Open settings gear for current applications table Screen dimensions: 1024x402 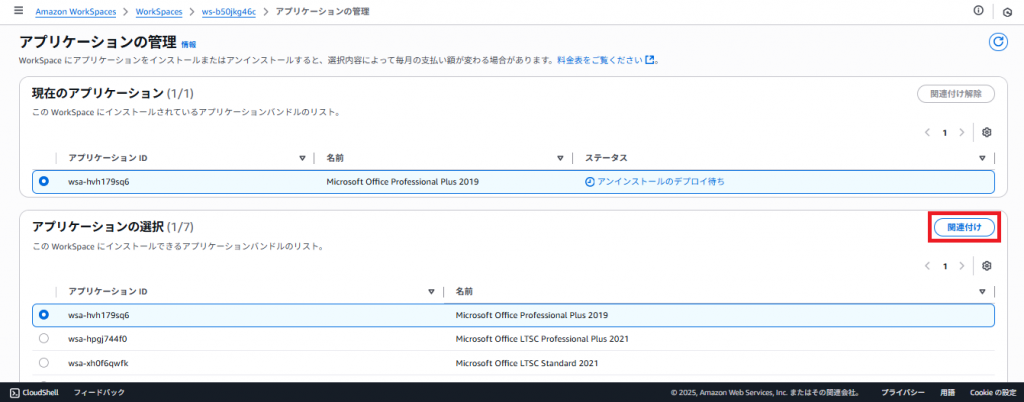coord(986,132)
